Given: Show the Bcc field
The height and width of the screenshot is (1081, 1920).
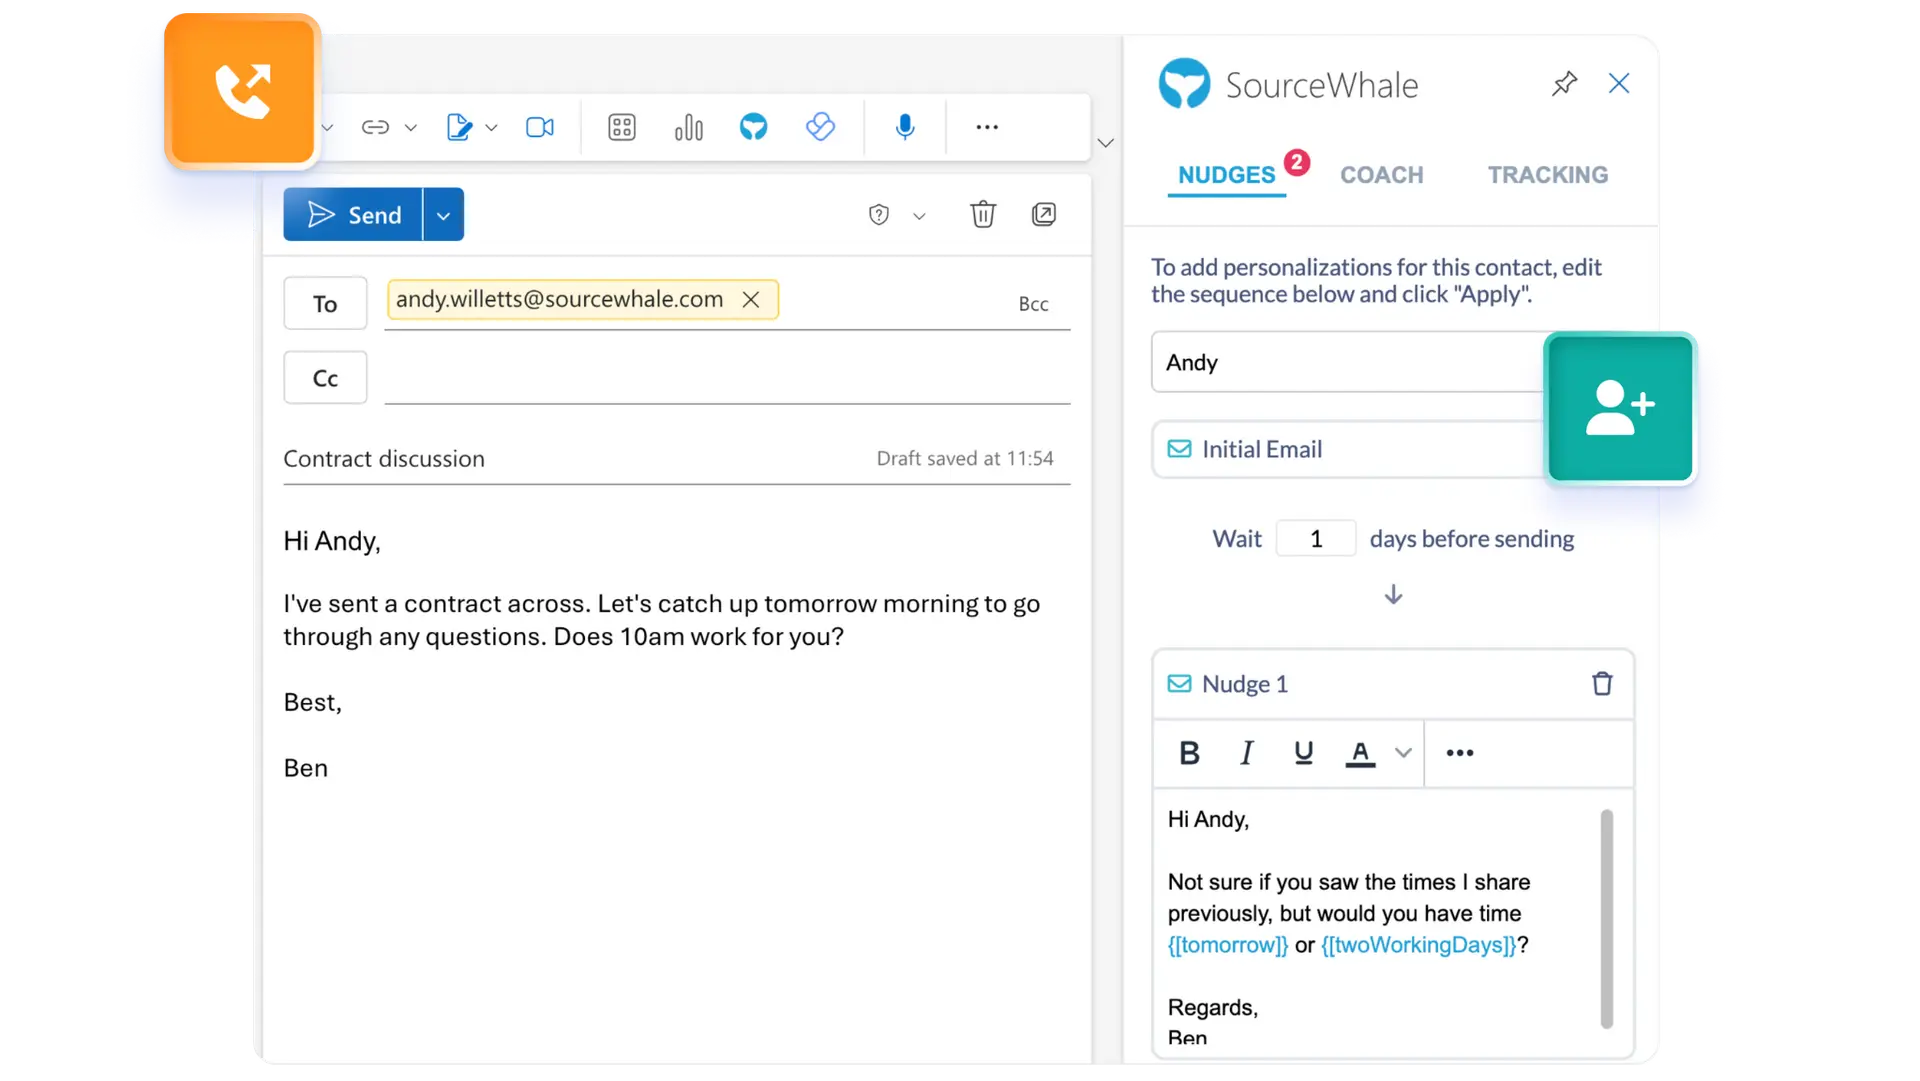Looking at the screenshot, I should [x=1033, y=304].
